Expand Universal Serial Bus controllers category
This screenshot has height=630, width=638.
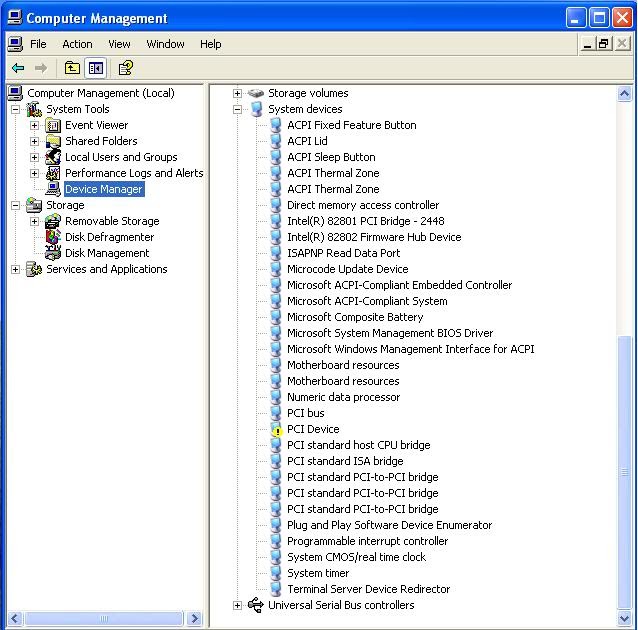[x=238, y=606]
